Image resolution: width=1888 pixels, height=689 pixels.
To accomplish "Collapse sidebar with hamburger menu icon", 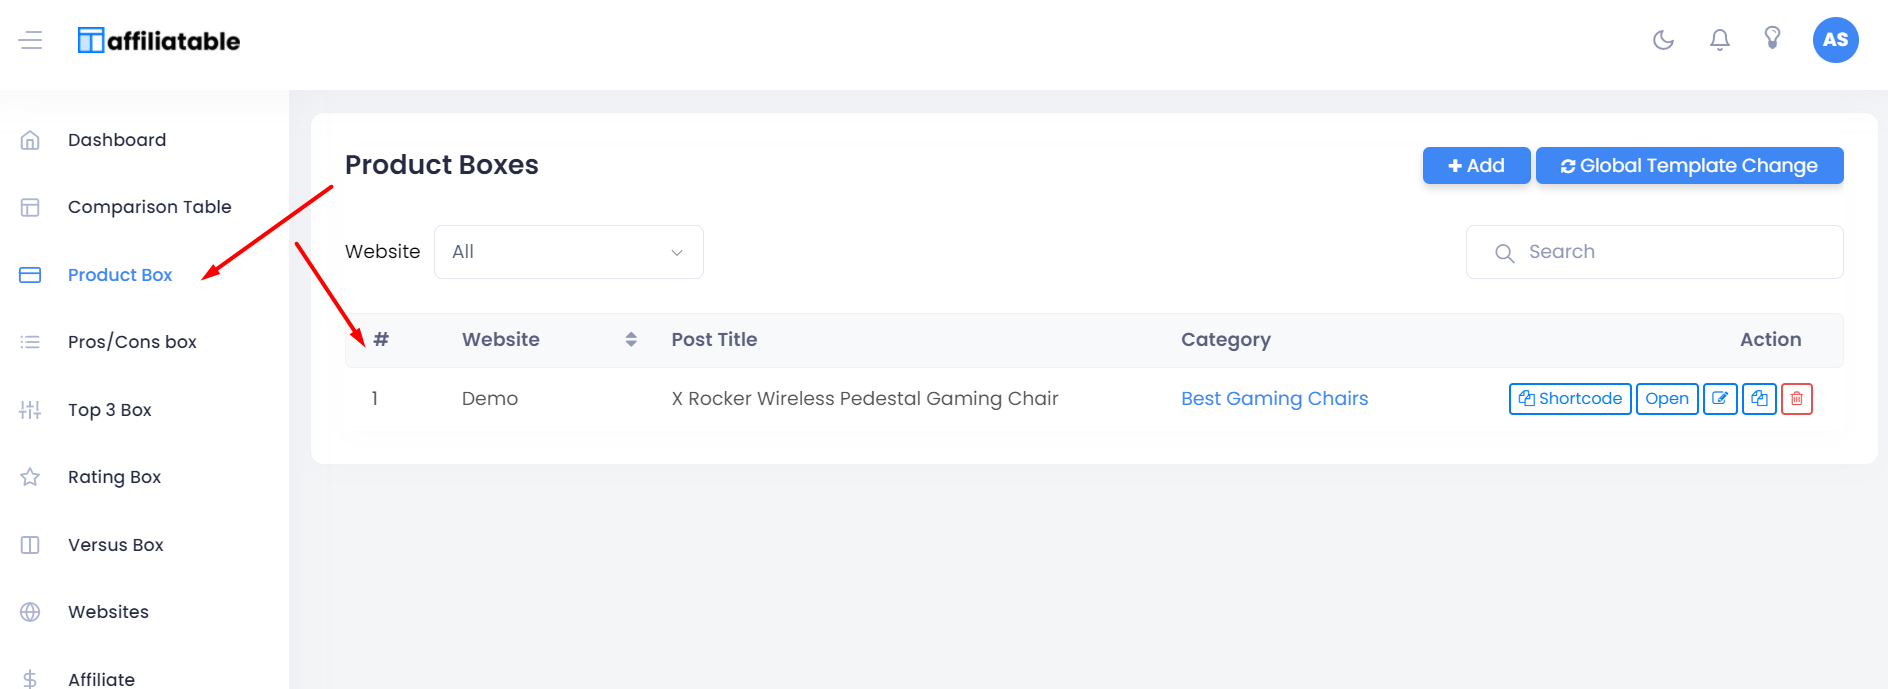I will pos(30,40).
